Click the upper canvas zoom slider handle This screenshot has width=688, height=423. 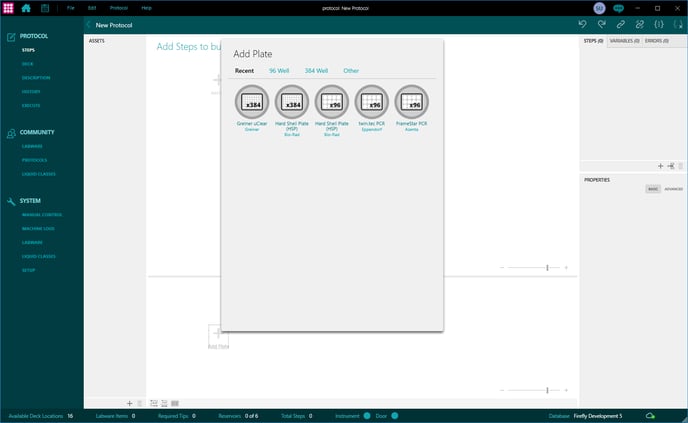coord(547,267)
